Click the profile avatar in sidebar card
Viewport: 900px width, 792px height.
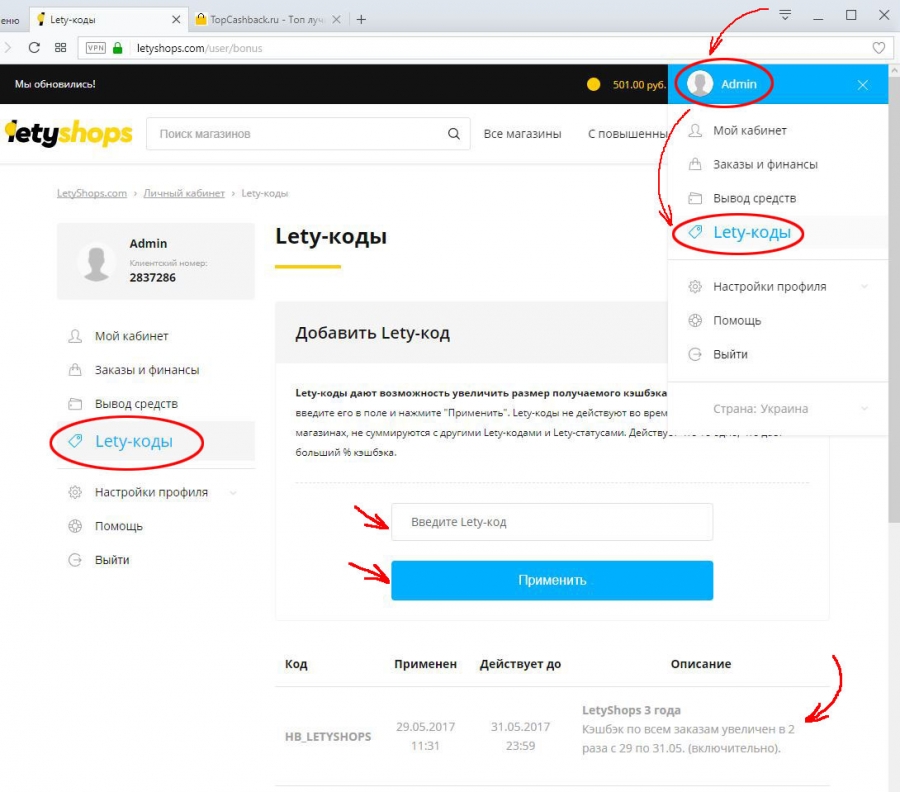(96, 263)
